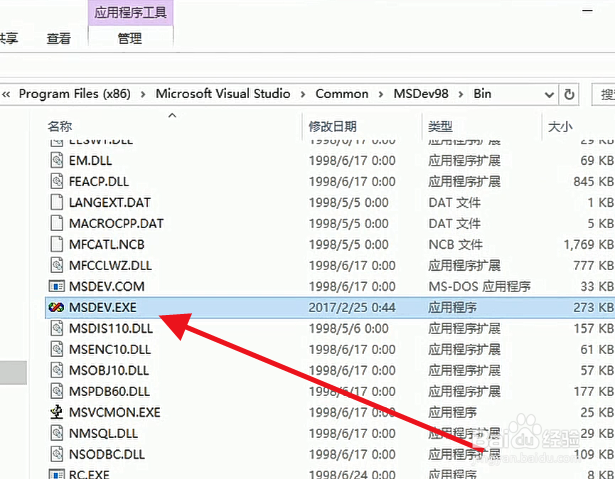This screenshot has height=479, width=615.
Task: Sort files by the 大小 column header
Action: [x=560, y=126]
